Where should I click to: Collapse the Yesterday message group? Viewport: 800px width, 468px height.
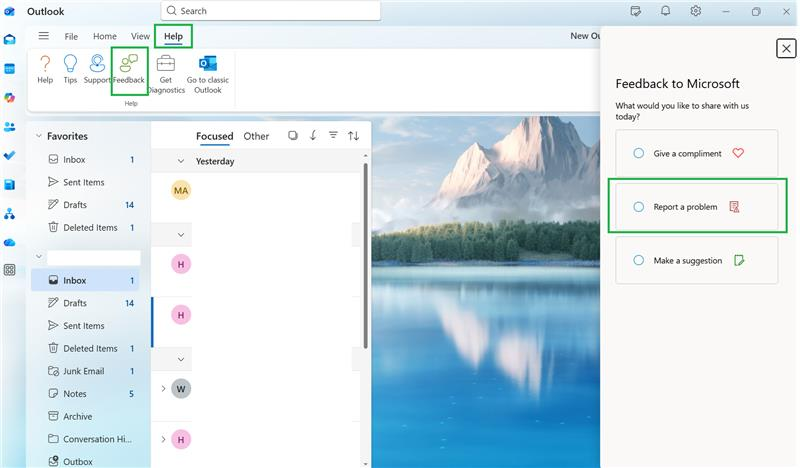(181, 161)
